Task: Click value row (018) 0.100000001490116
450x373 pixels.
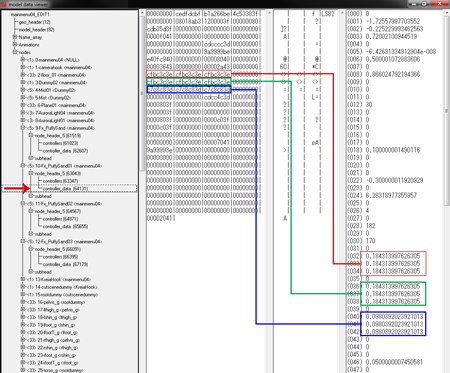Action: pos(384,150)
